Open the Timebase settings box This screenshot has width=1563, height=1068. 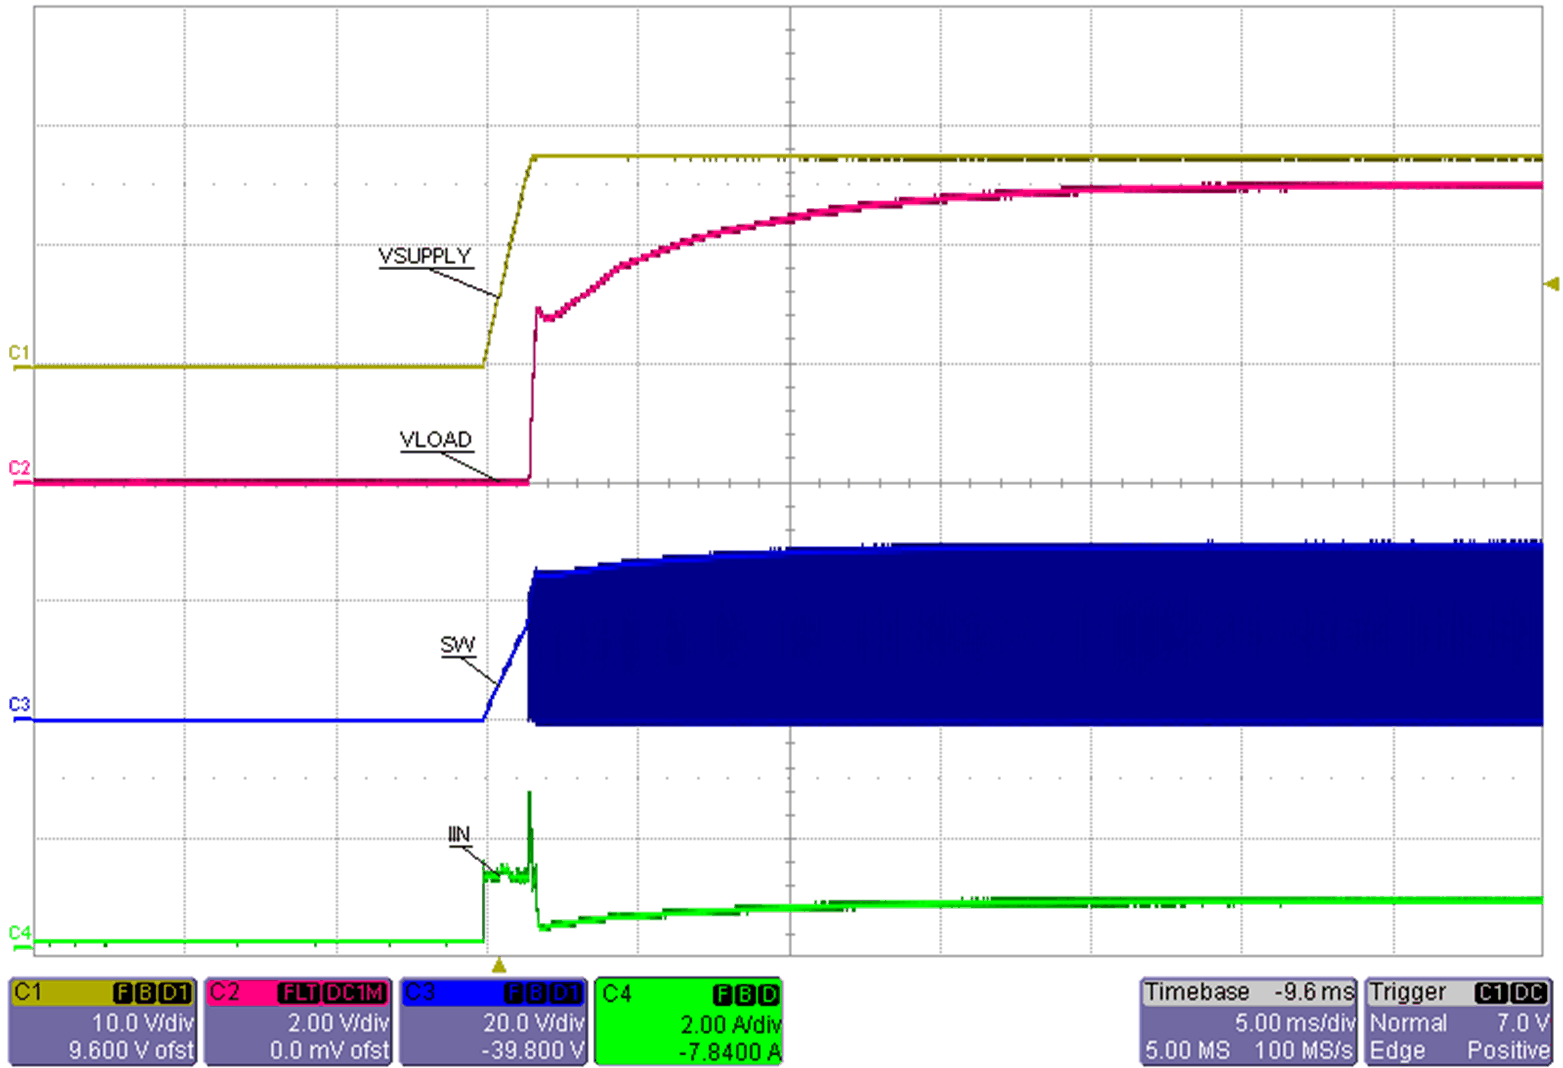click(x=1248, y=1021)
